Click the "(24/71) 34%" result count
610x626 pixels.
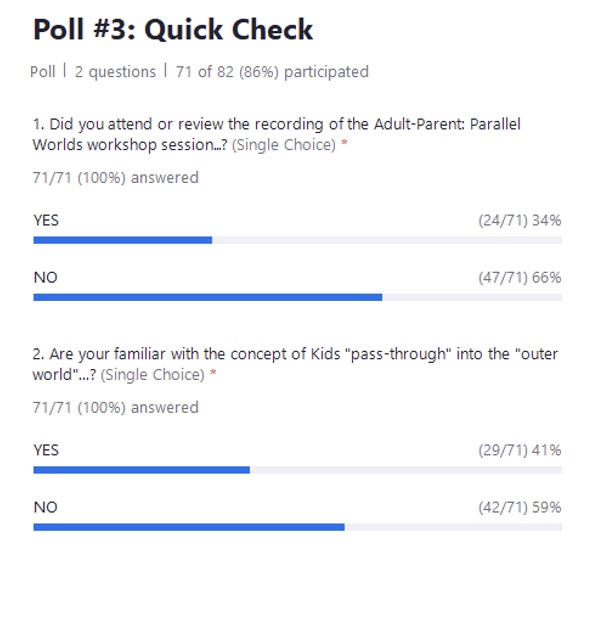[519, 220]
